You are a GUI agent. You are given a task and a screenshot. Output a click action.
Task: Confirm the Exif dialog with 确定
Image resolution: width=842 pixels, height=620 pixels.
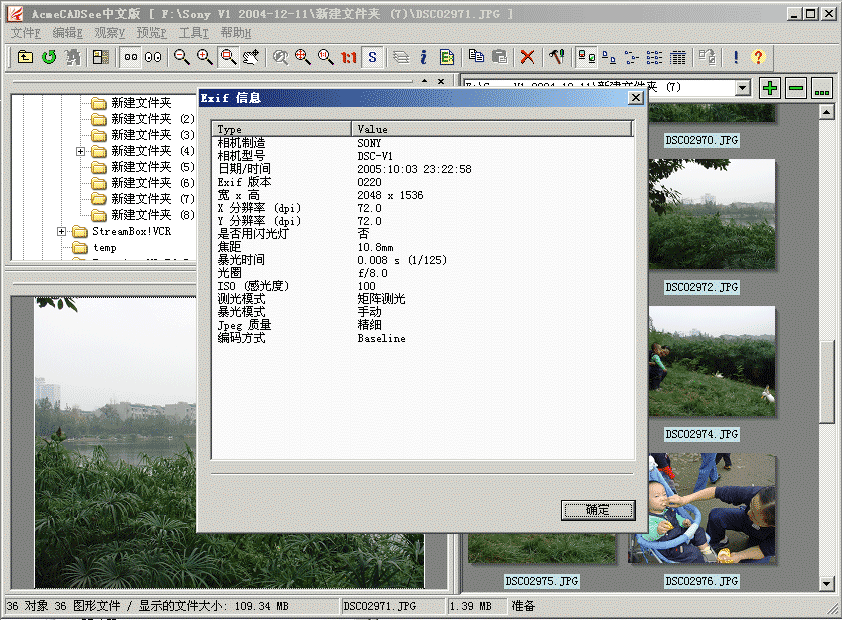pos(598,510)
